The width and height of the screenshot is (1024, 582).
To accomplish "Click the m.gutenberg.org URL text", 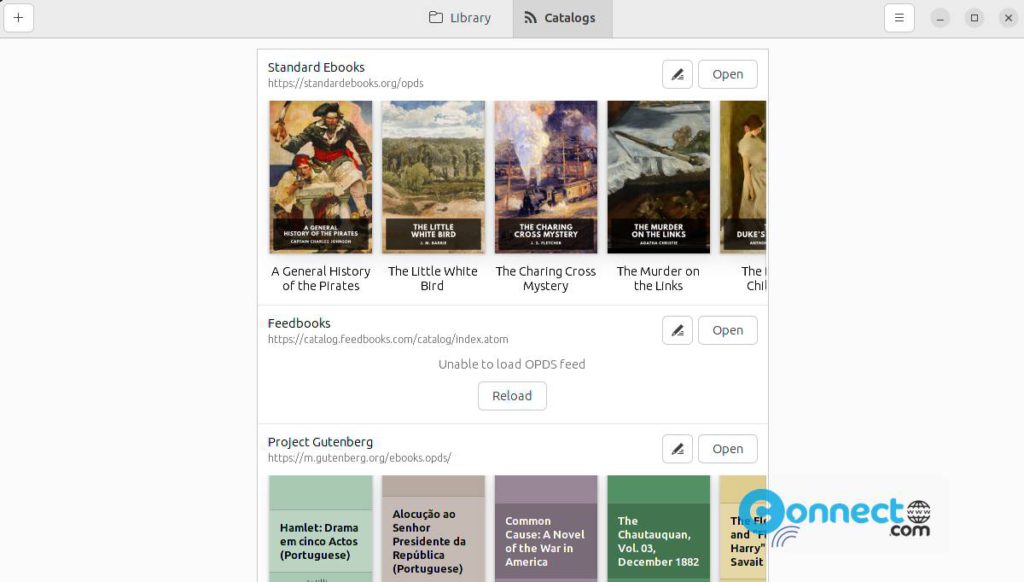I will (359, 458).
